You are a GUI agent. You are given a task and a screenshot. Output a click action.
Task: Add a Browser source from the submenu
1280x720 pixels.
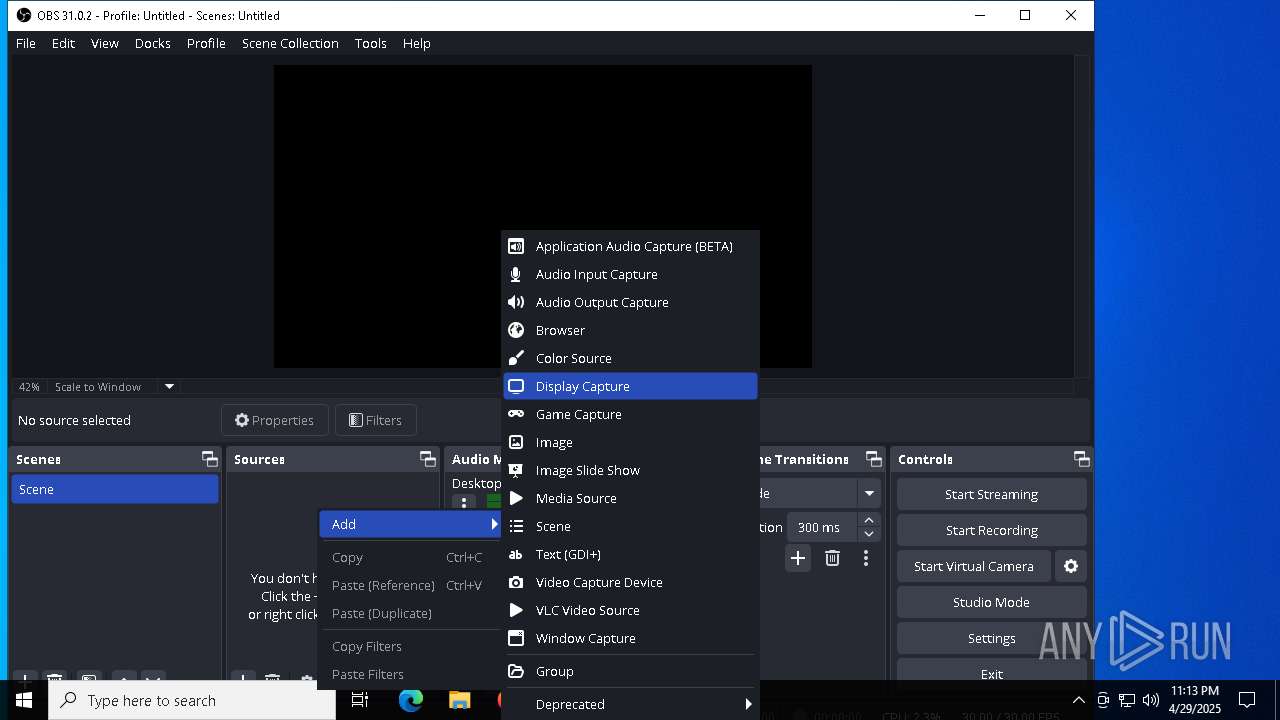coord(630,330)
